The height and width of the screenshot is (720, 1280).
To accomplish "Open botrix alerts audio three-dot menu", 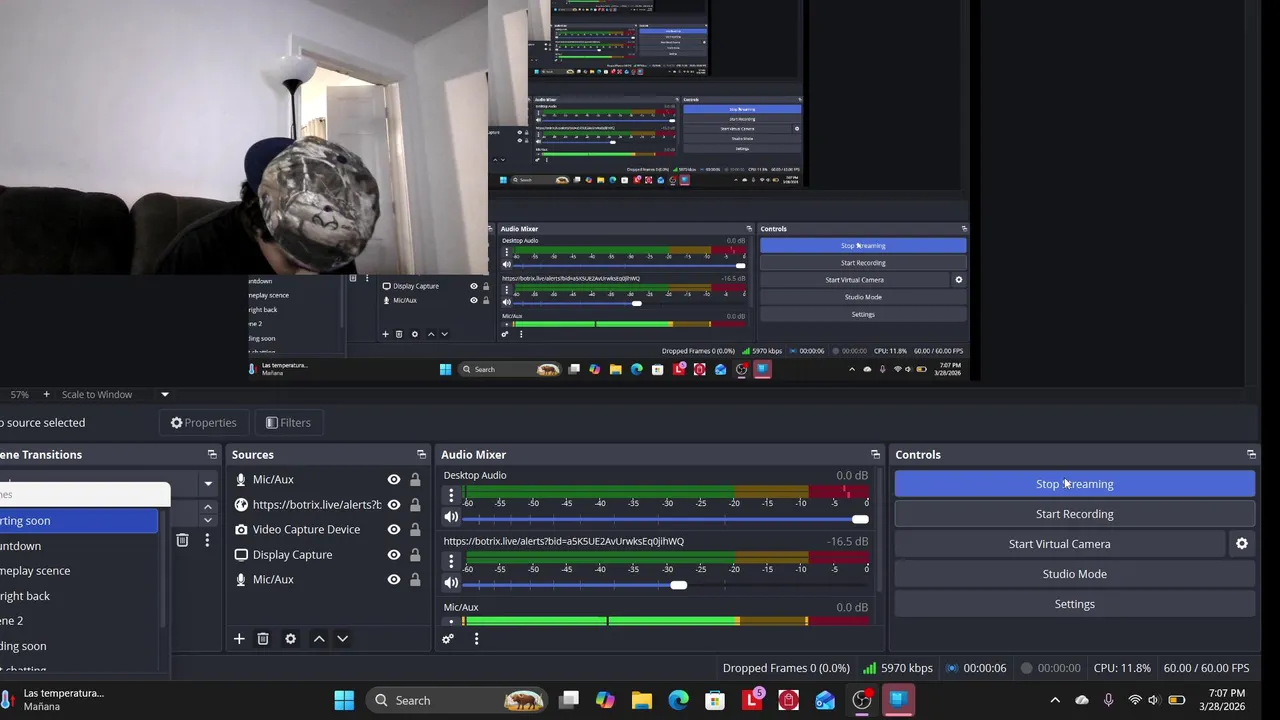I will 451,561.
